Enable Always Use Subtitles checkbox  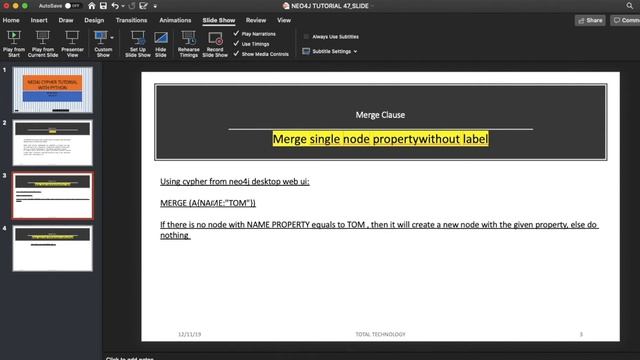click(306, 37)
